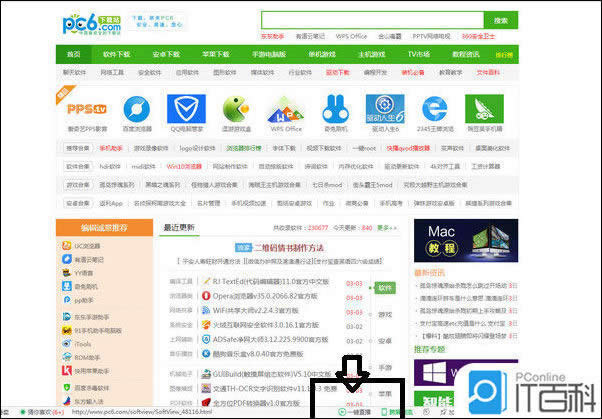Select the QQ电脑管家 blue shield icon

[x=186, y=109]
